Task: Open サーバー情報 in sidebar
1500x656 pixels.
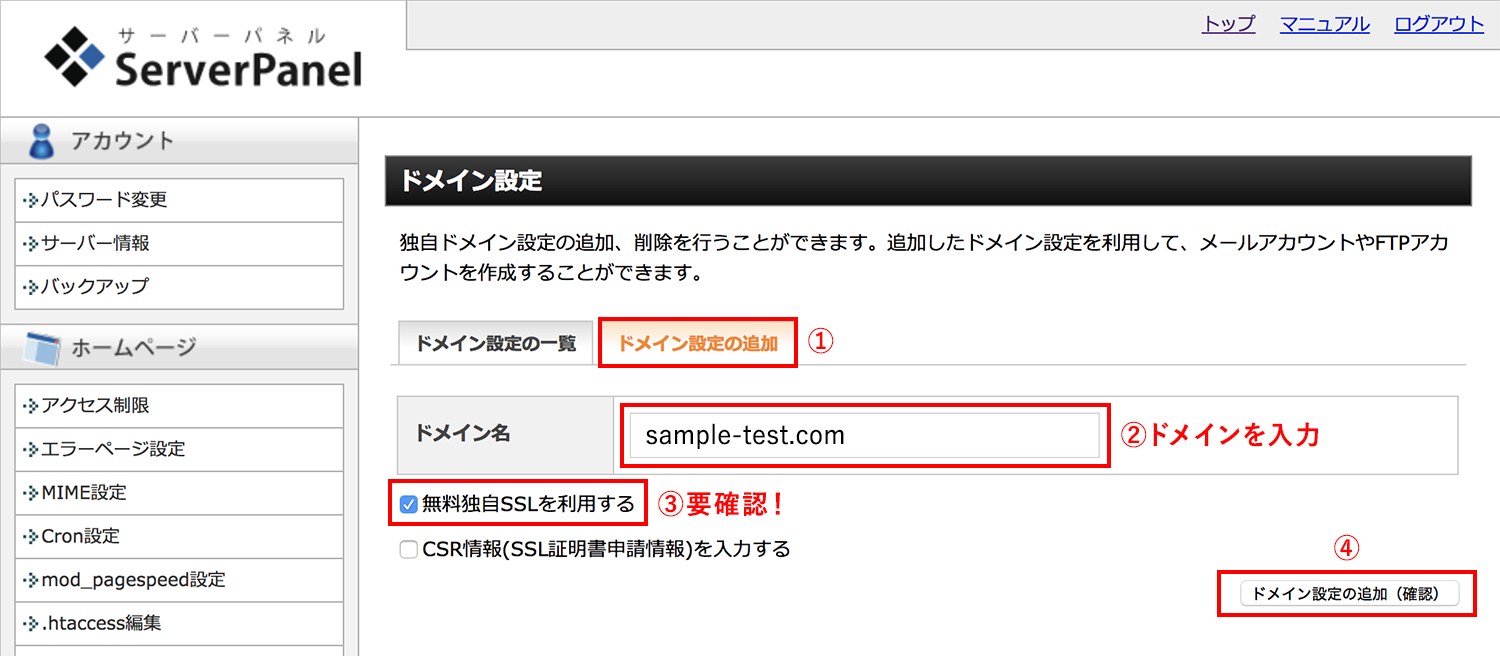Action: (x=180, y=243)
